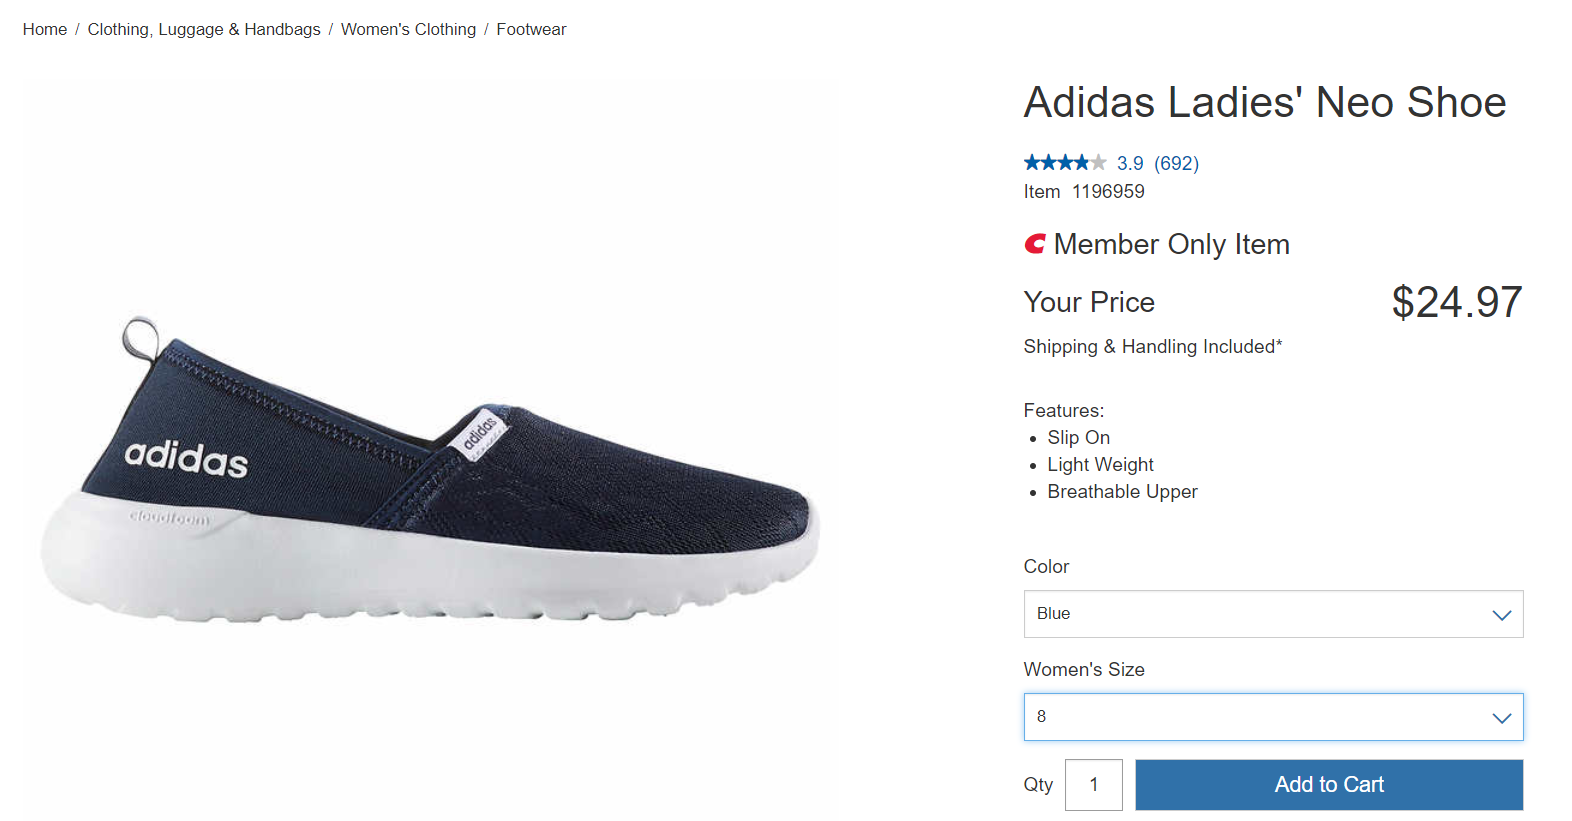Click the Qty input field
The image size is (1572, 821).
coord(1093,785)
